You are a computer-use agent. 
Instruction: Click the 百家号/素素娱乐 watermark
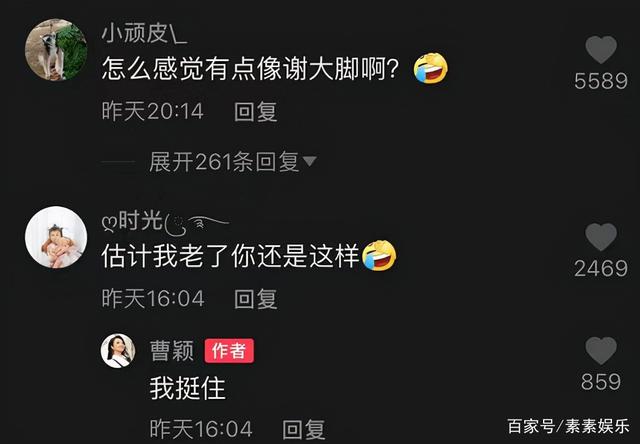569,426
